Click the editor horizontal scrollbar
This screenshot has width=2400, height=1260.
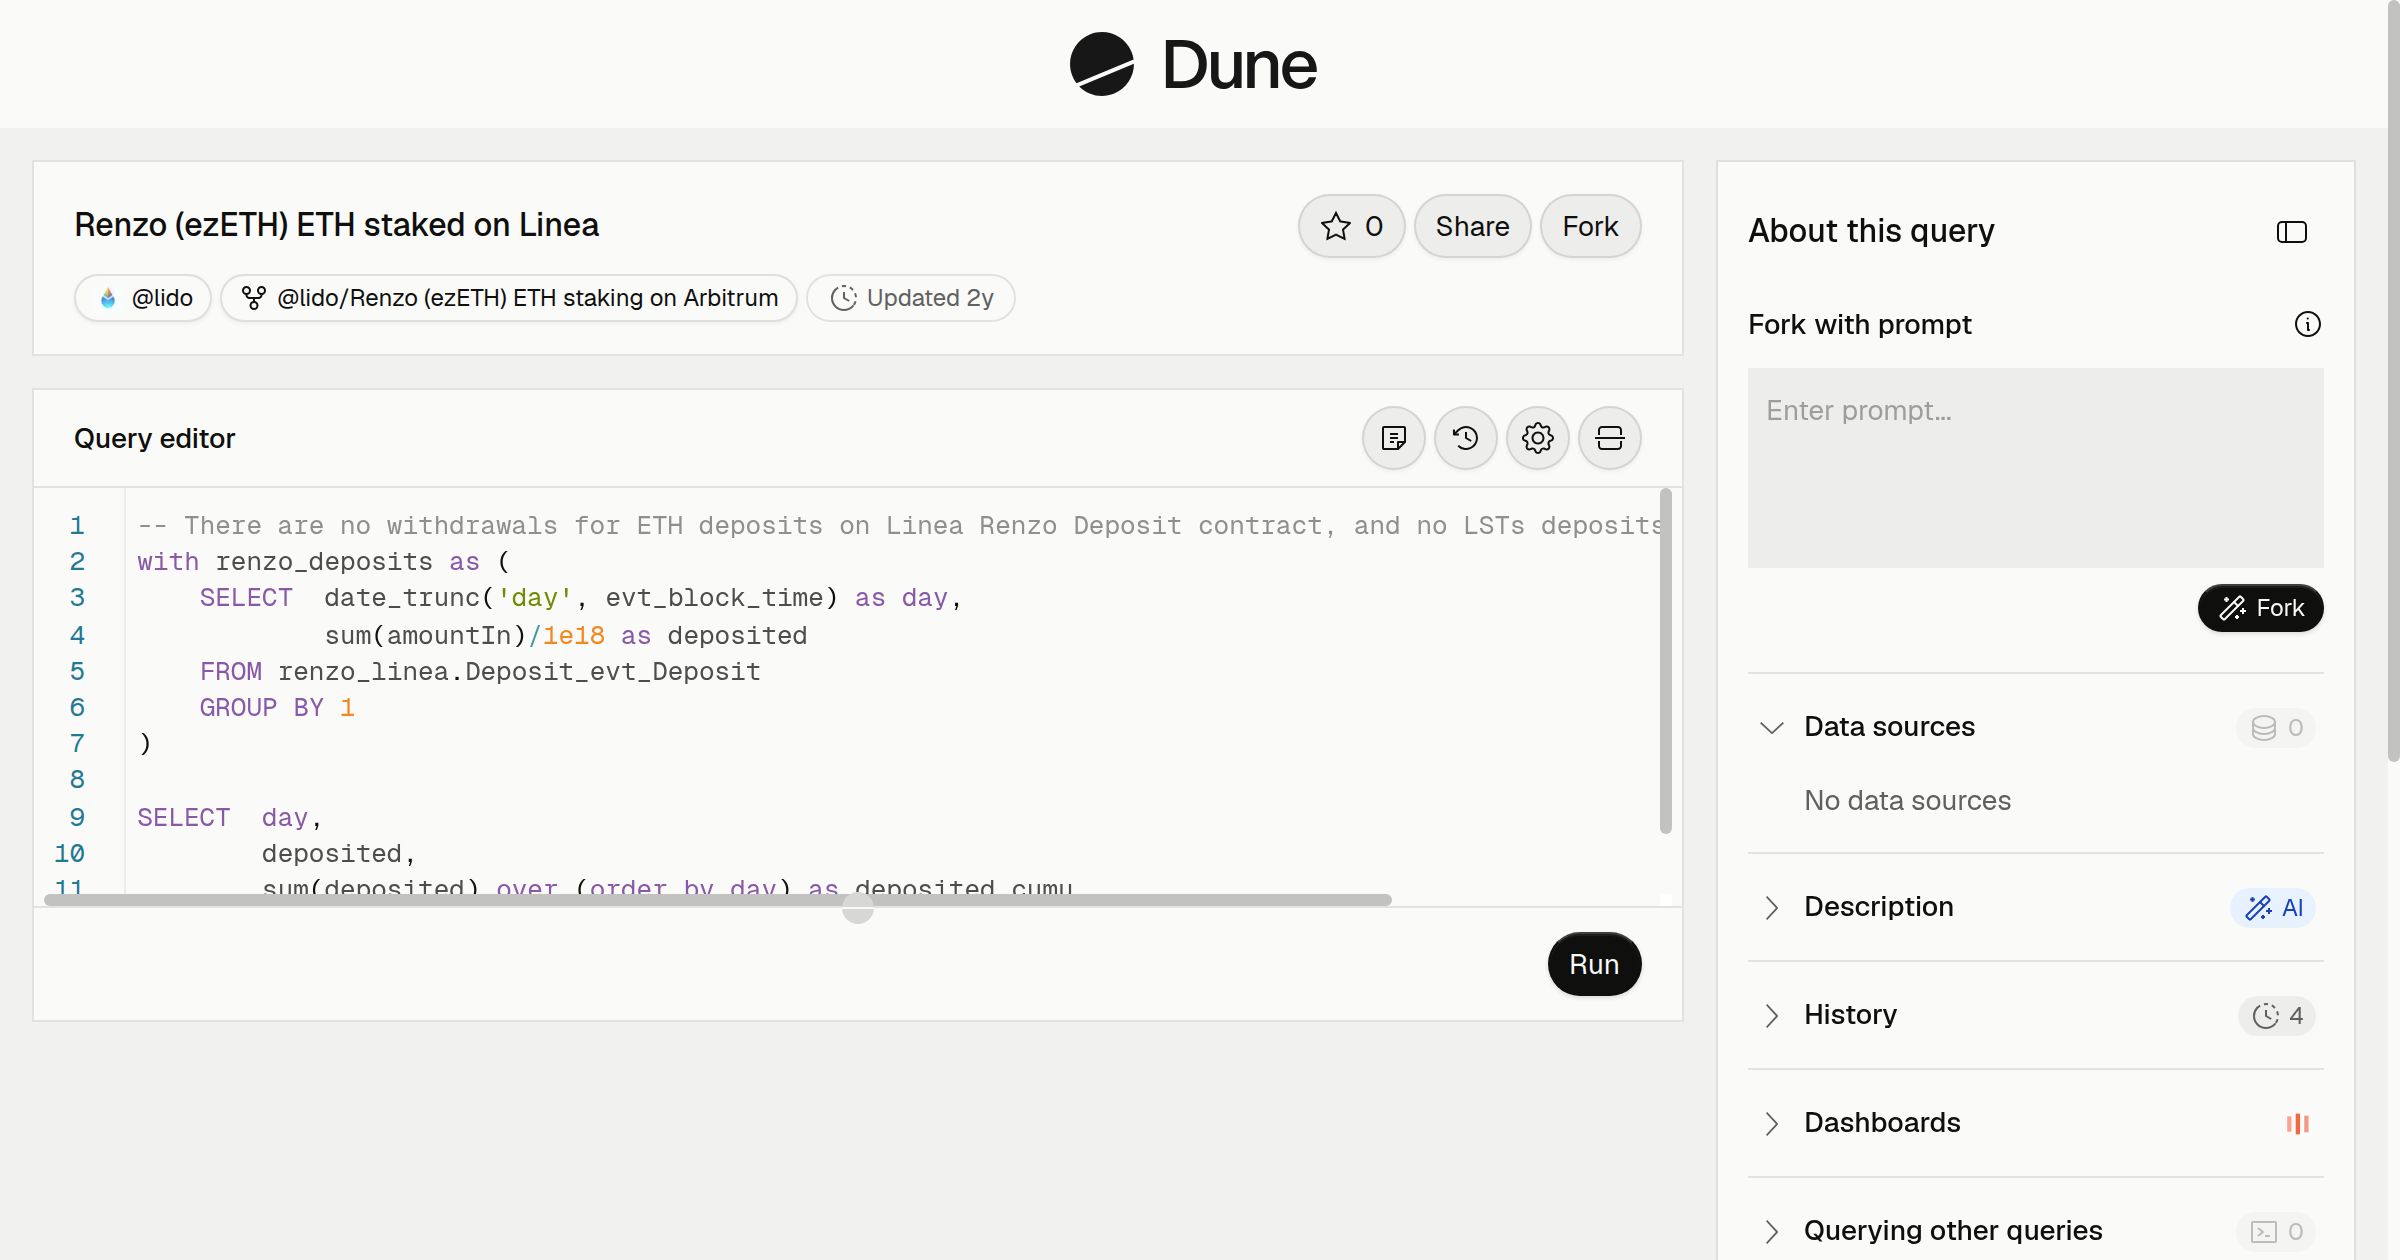[x=717, y=900]
